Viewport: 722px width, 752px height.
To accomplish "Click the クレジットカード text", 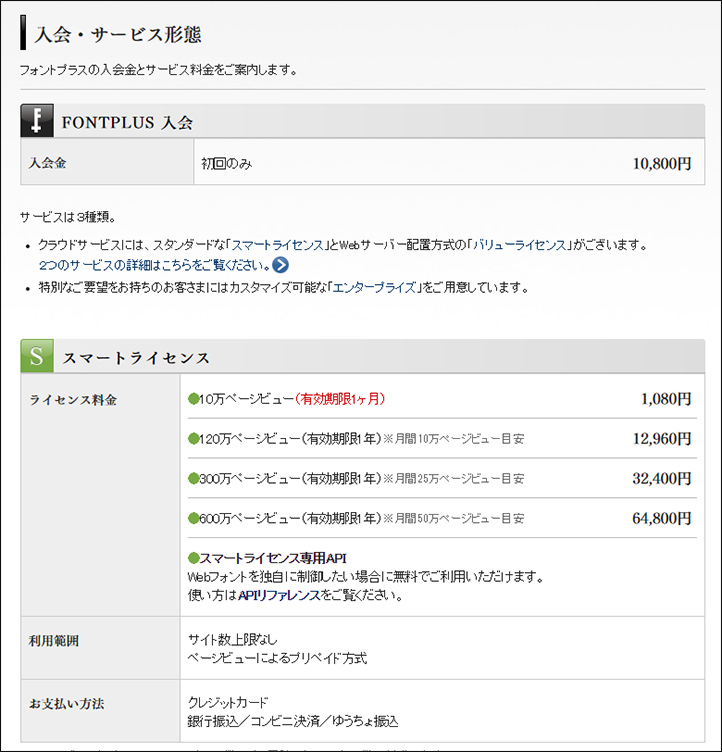I will (228, 702).
